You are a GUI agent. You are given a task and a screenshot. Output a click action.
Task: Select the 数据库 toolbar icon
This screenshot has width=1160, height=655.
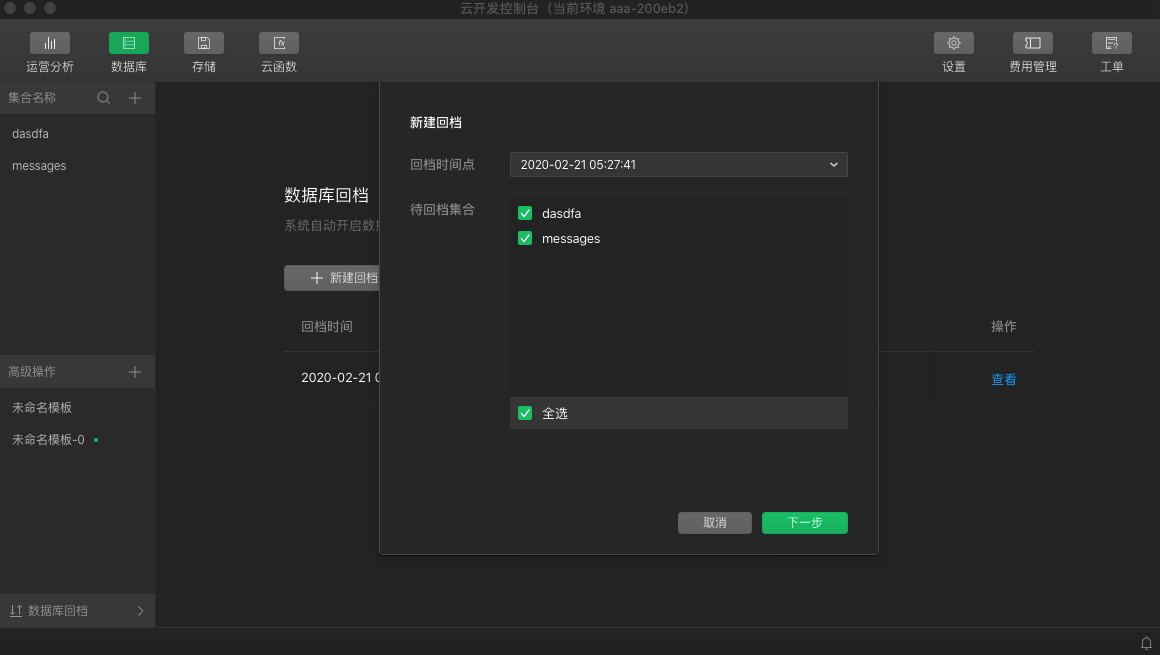coord(128,52)
